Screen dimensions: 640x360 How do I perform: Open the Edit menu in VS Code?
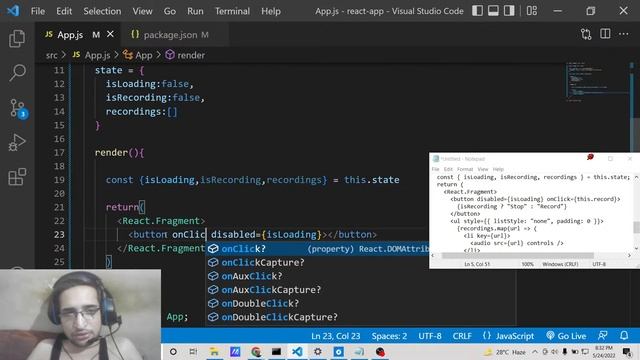(64, 11)
